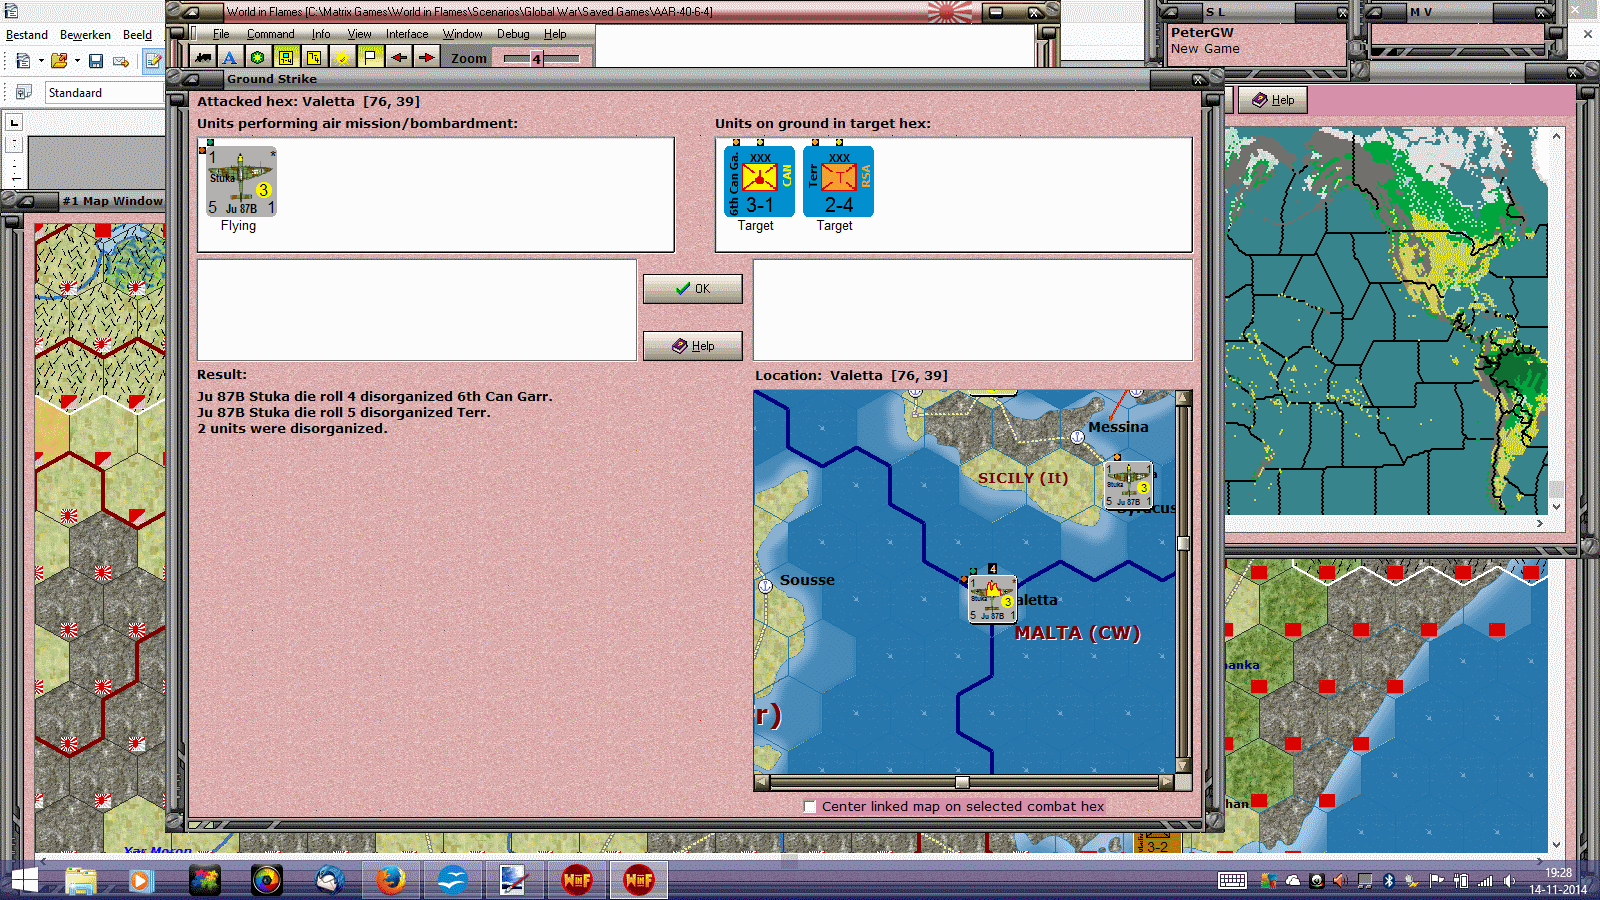This screenshot has width=1600, height=900.
Task: Click the Windows Start button
Action: coord(24,880)
